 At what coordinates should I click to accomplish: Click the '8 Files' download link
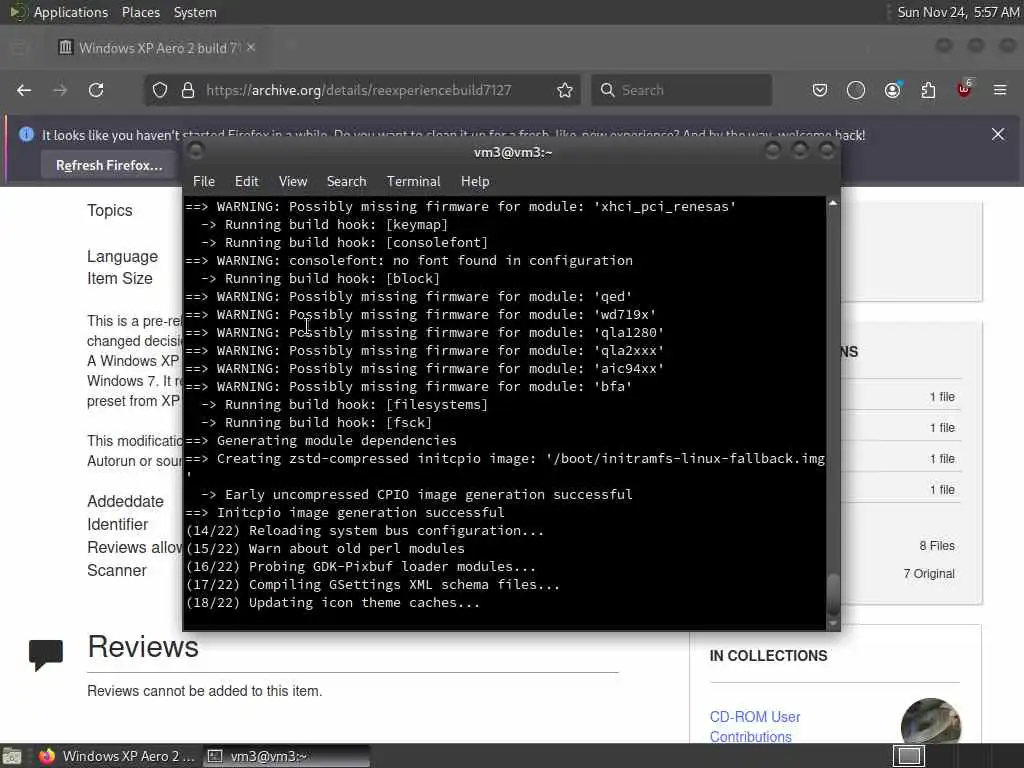(x=937, y=545)
